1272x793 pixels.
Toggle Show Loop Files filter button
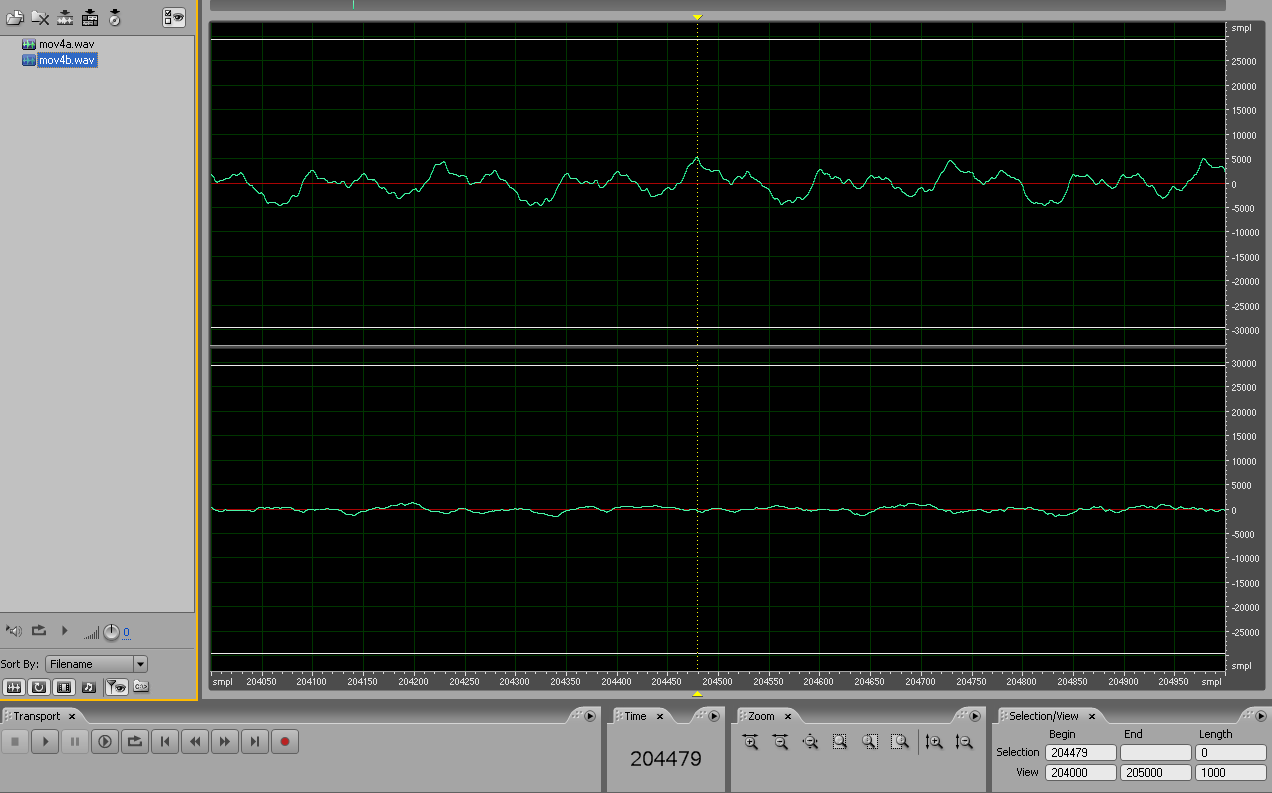[39, 687]
